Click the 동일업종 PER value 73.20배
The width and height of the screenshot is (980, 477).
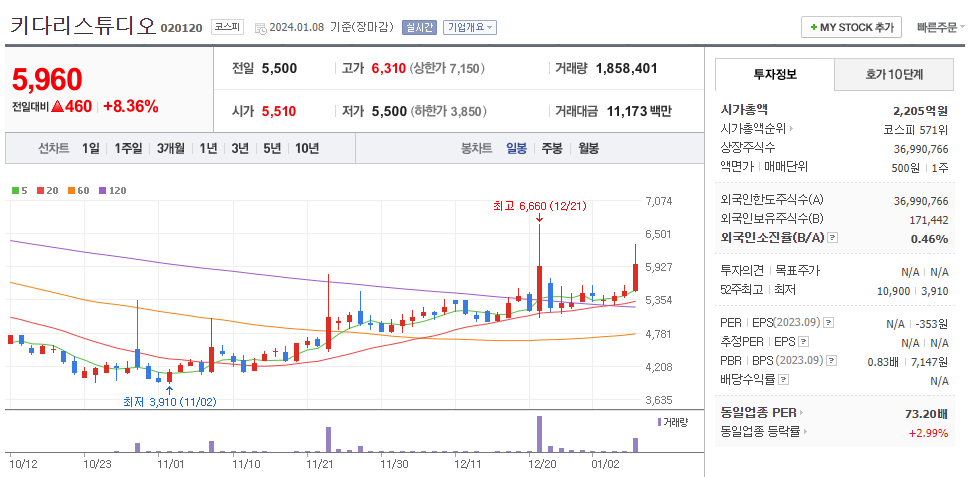pyautogui.click(x=926, y=413)
